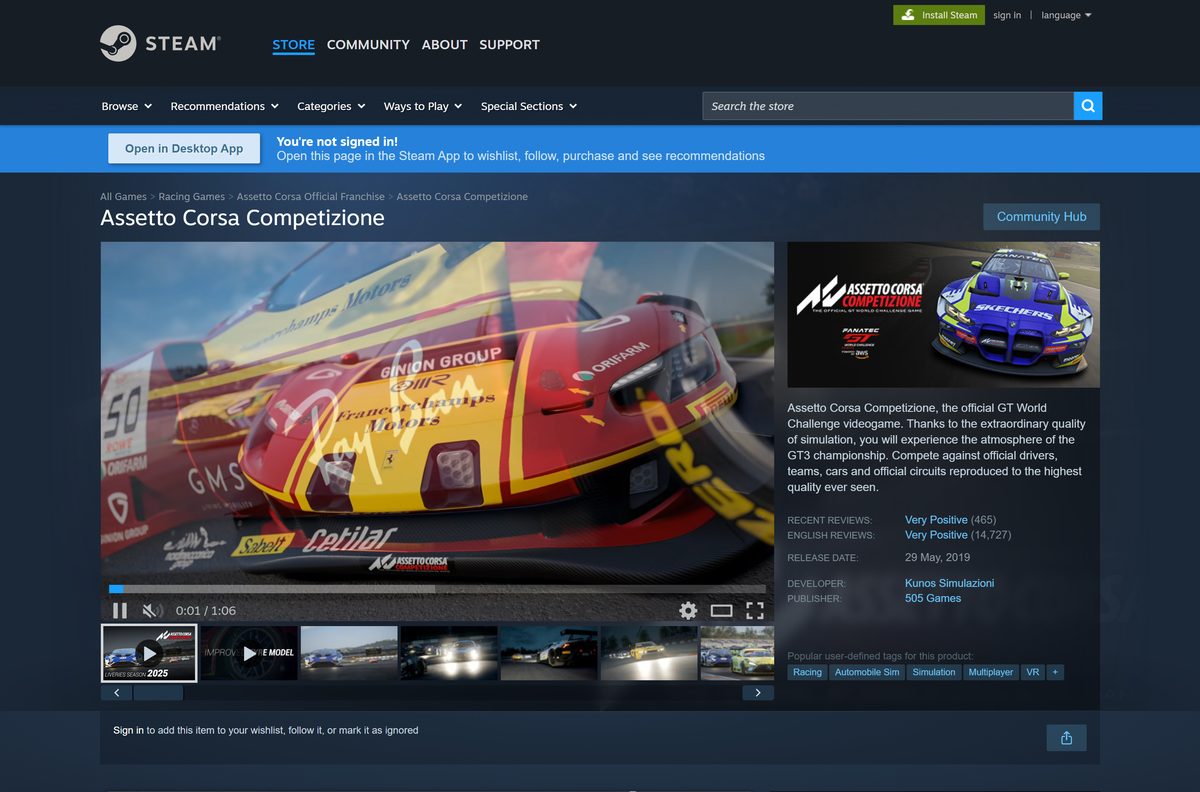Expand the Special Sections dropdown
This screenshot has height=792, width=1200.
529,106
